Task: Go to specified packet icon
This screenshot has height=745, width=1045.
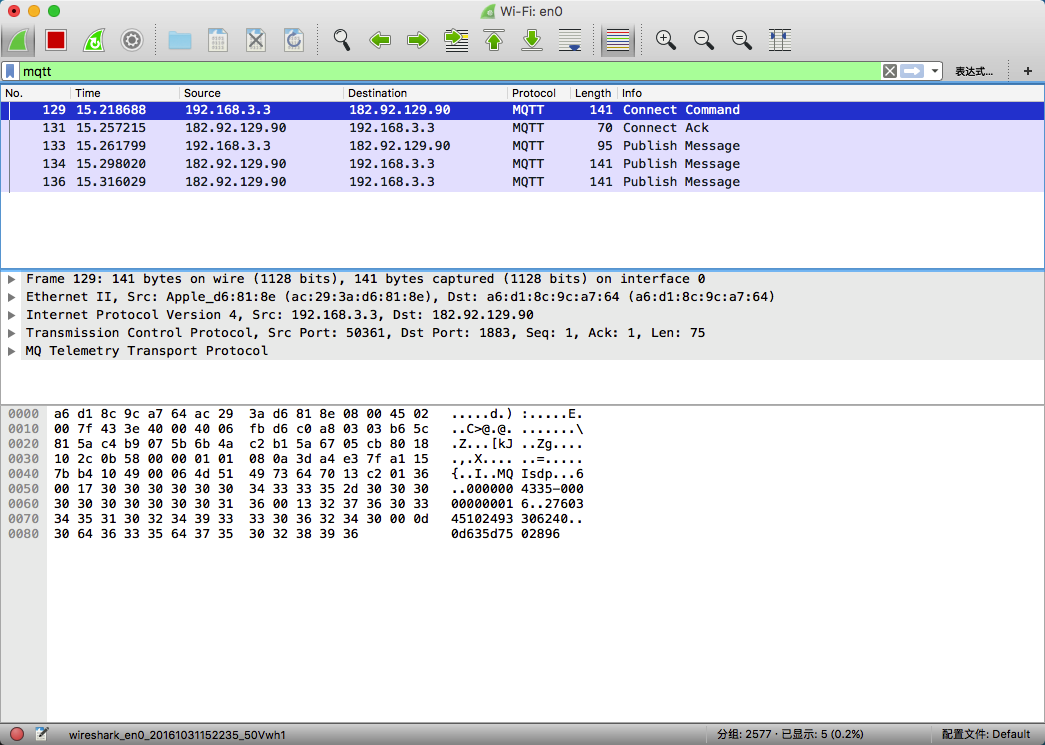Action: [x=457, y=40]
